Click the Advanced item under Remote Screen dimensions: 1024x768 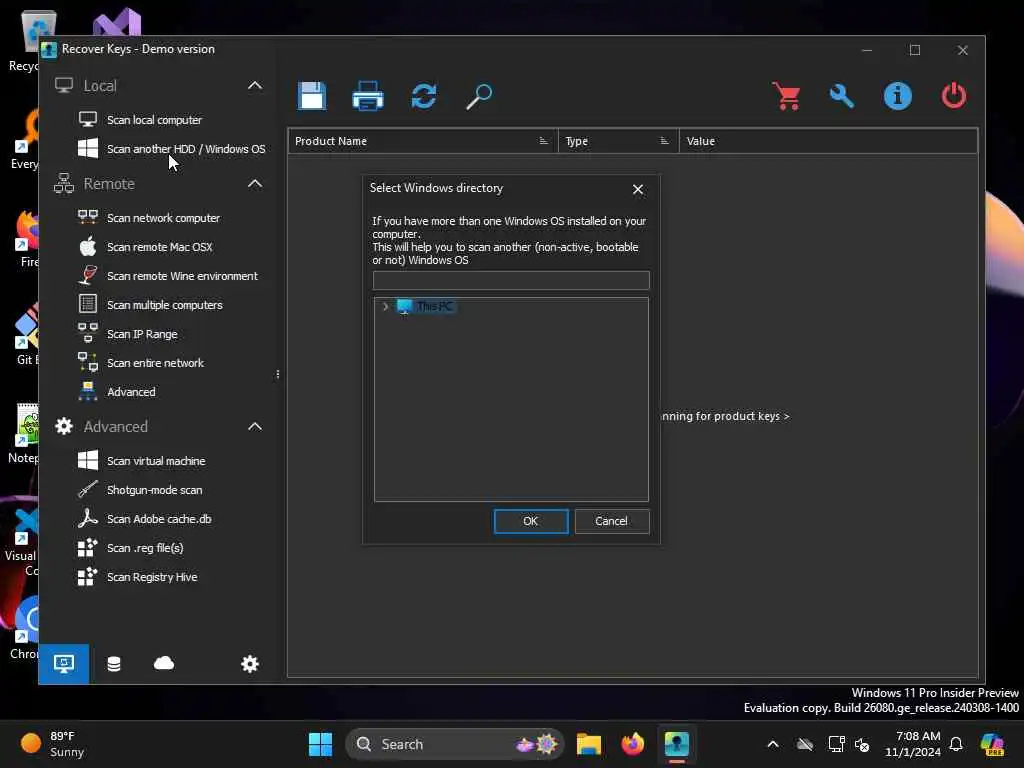(131, 392)
